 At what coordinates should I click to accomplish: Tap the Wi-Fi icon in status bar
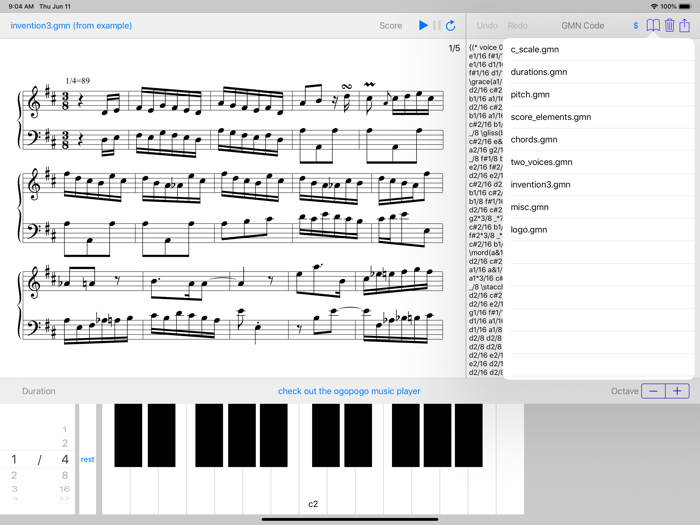point(654,6)
